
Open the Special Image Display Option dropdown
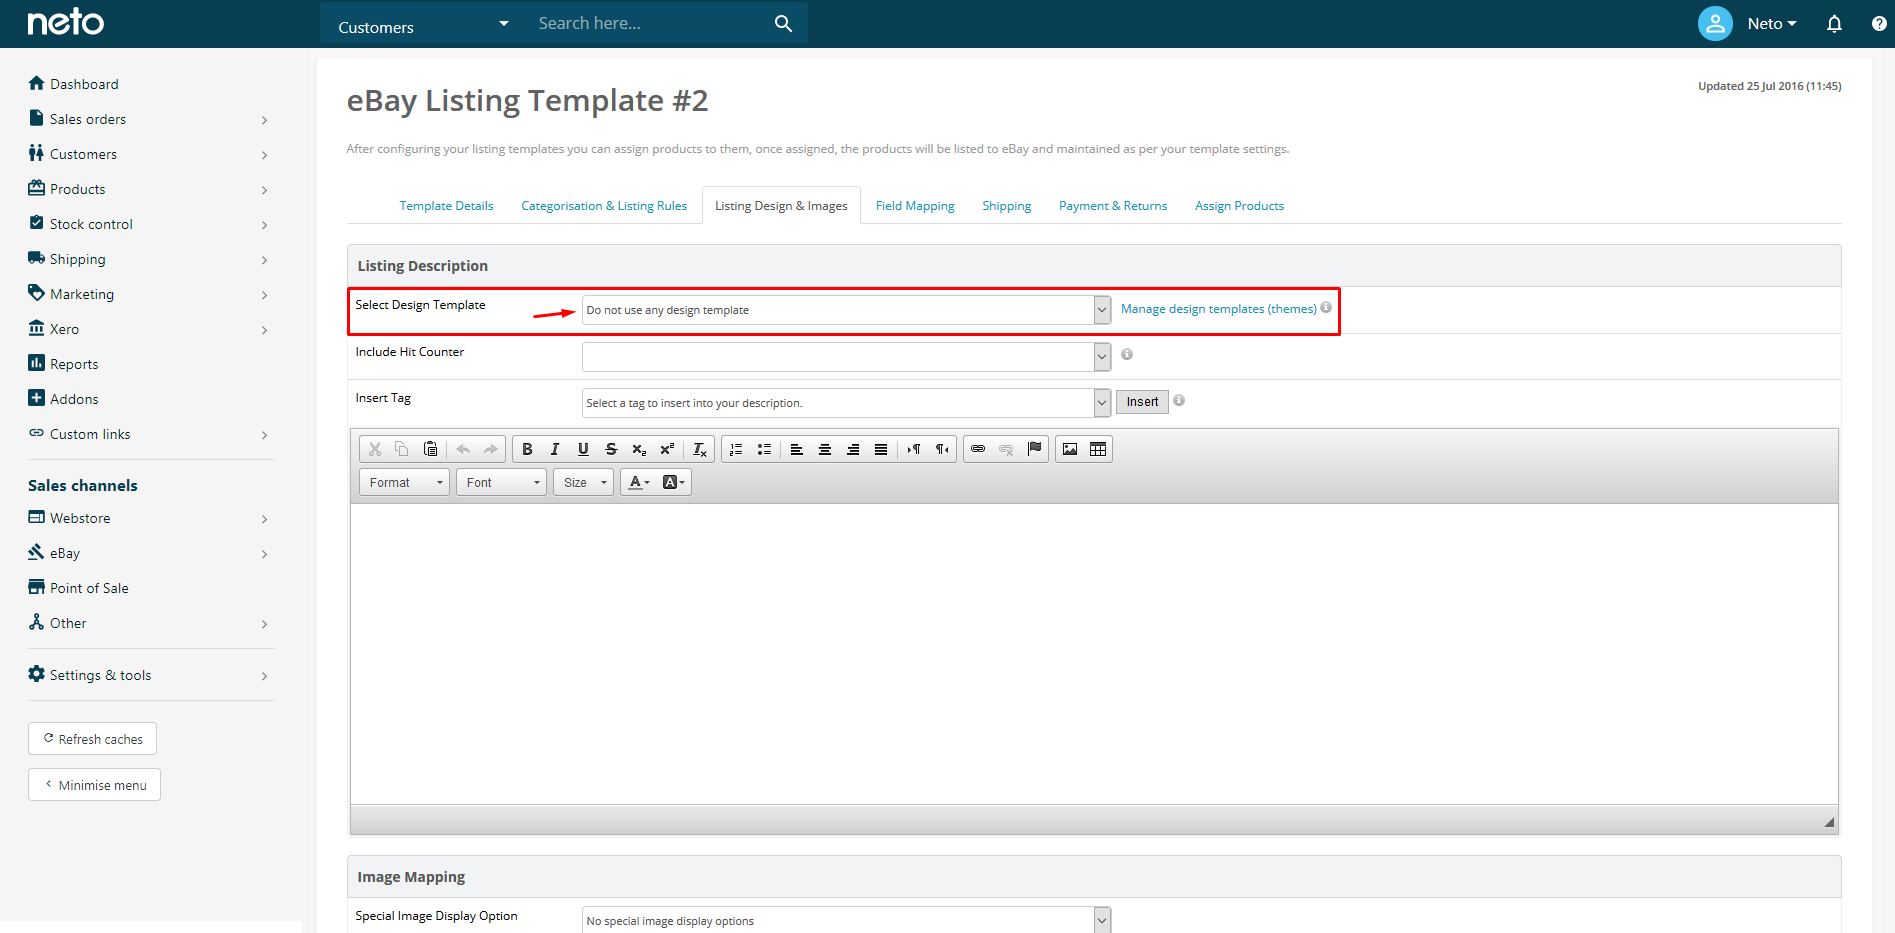[x=846, y=920]
